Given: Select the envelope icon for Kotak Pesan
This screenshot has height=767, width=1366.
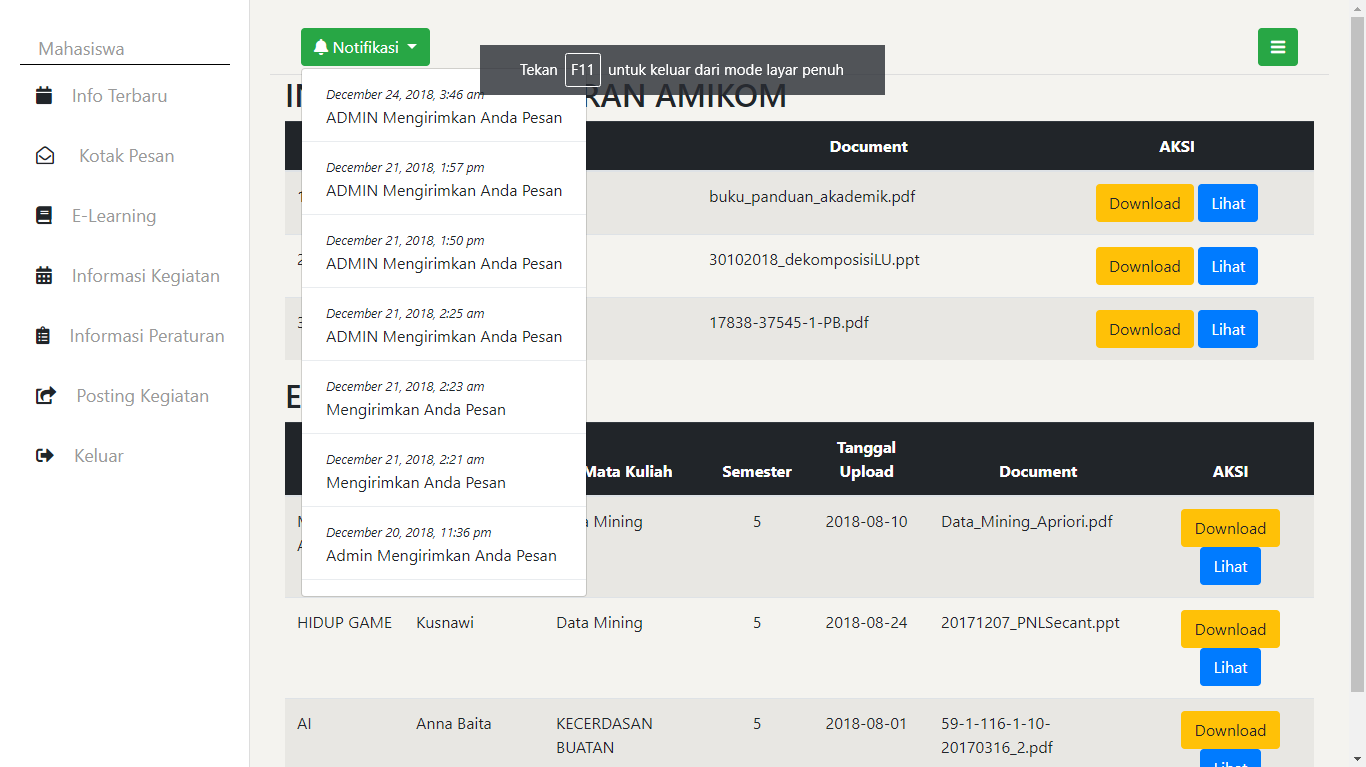Looking at the screenshot, I should point(44,155).
